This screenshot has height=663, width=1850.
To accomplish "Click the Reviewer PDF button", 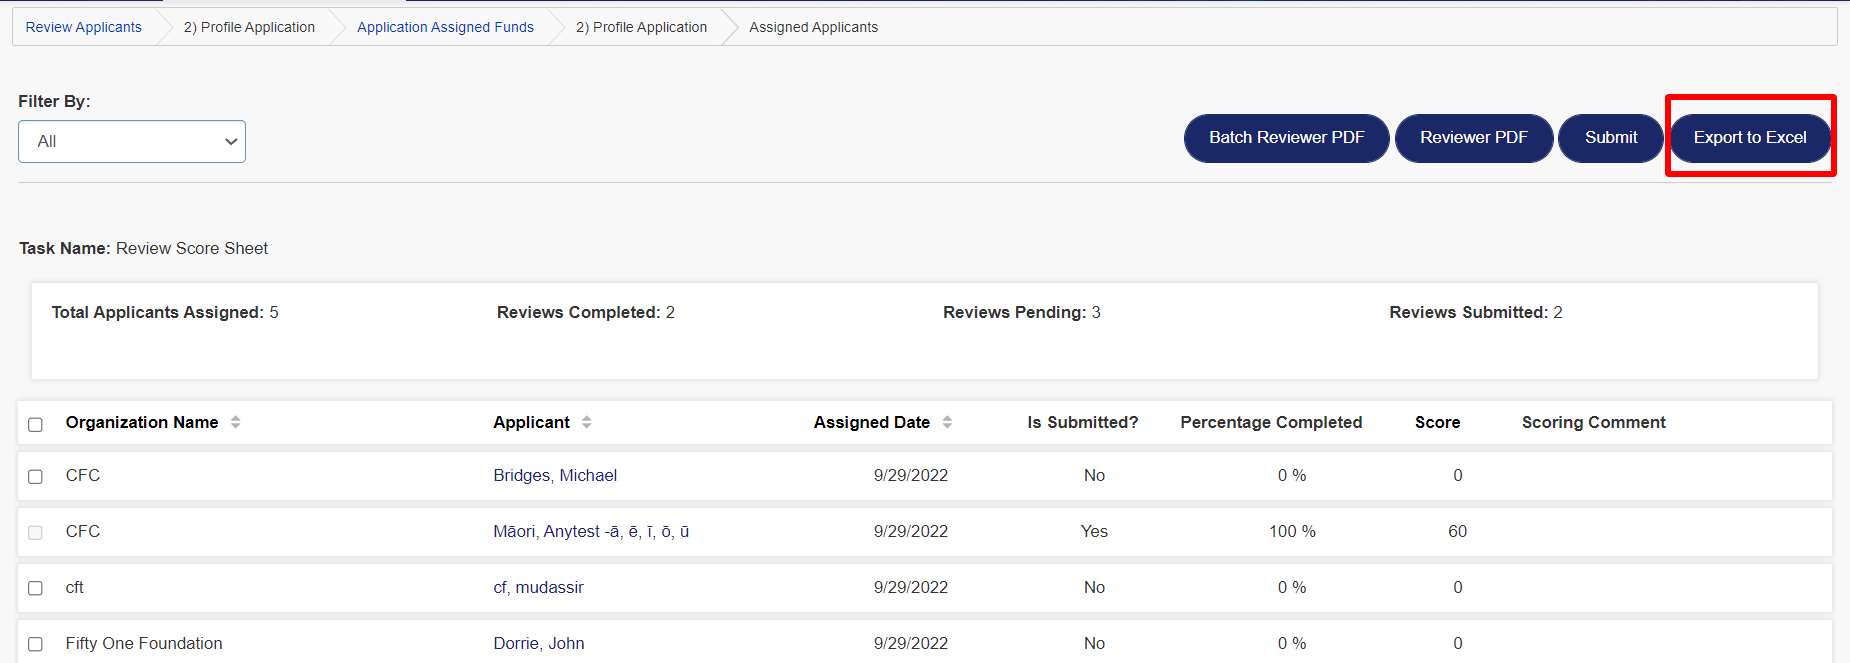I will pyautogui.click(x=1474, y=138).
